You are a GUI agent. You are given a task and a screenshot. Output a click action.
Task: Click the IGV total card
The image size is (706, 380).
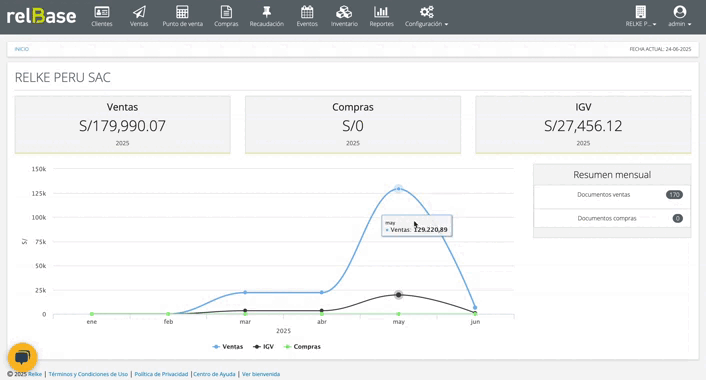pyautogui.click(x=583, y=125)
